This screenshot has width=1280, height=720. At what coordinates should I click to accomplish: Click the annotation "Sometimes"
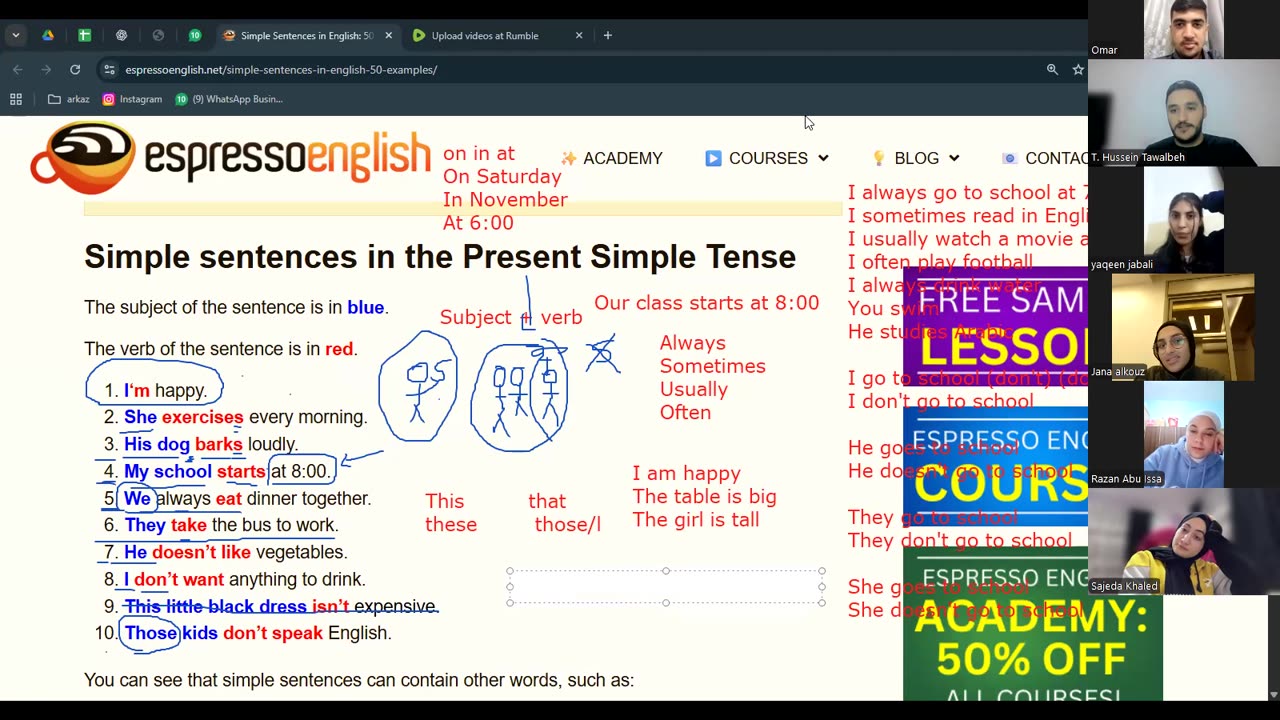pos(712,366)
